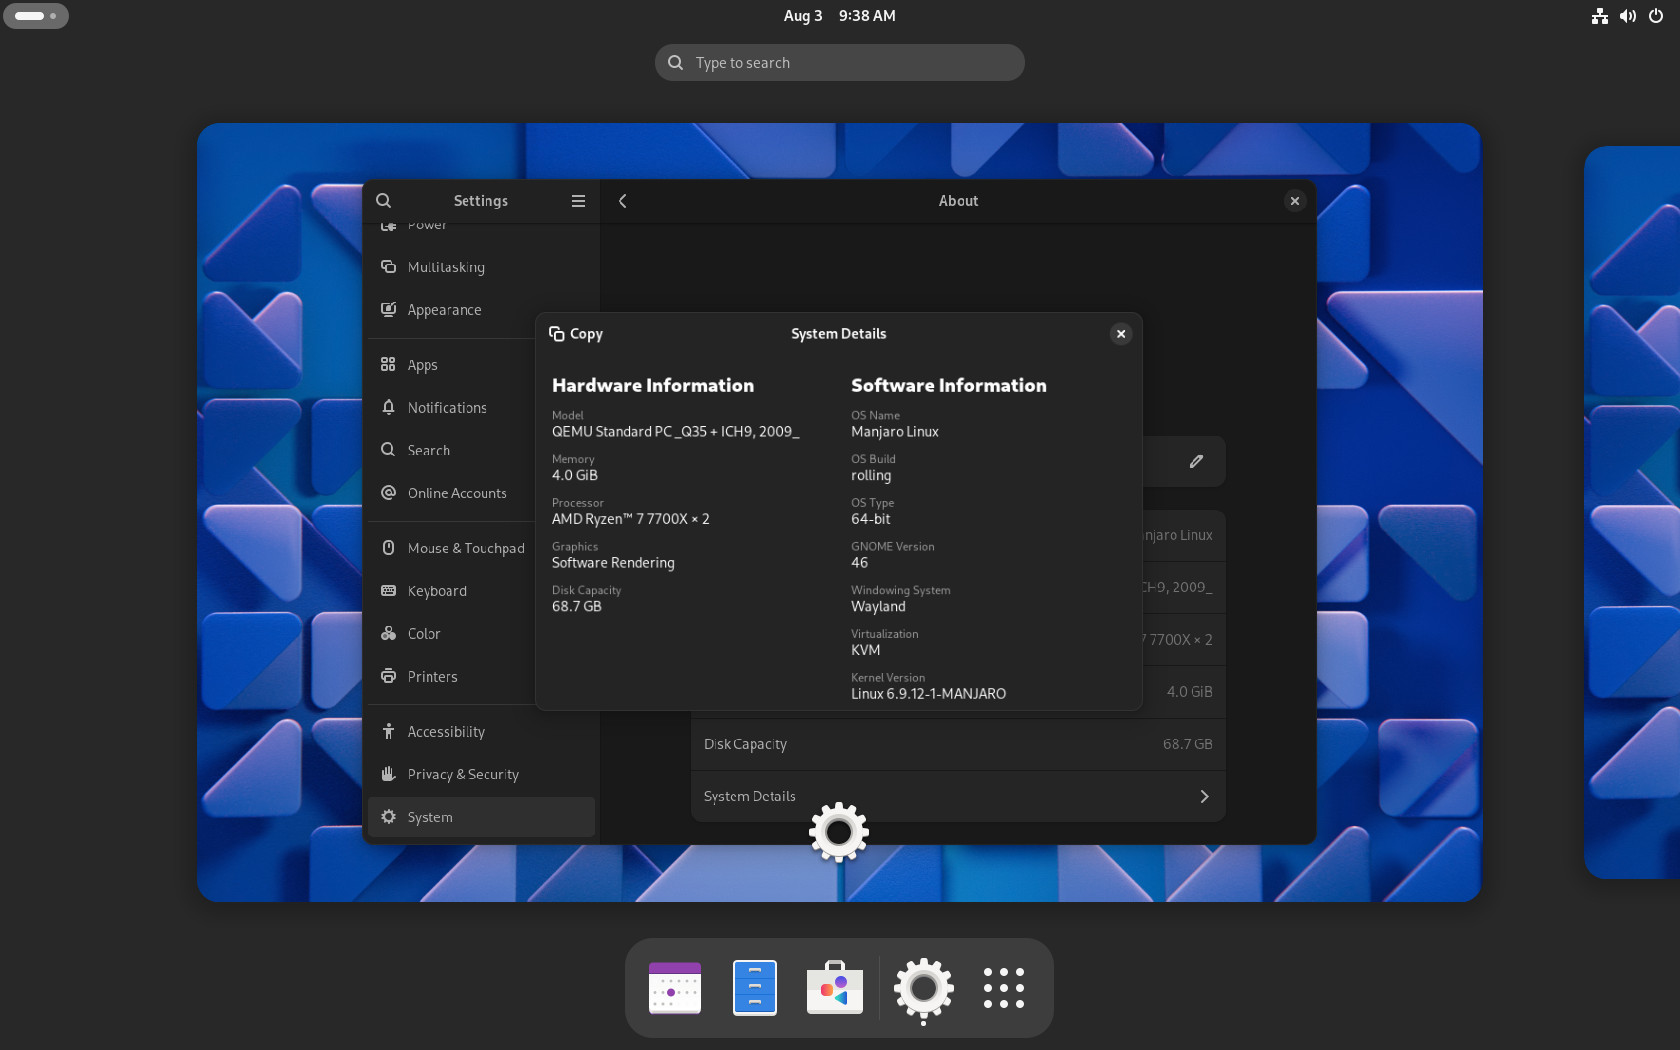Image resolution: width=1680 pixels, height=1050 pixels.
Task: Click the Settings window overlay gear icon
Action: coord(839,832)
